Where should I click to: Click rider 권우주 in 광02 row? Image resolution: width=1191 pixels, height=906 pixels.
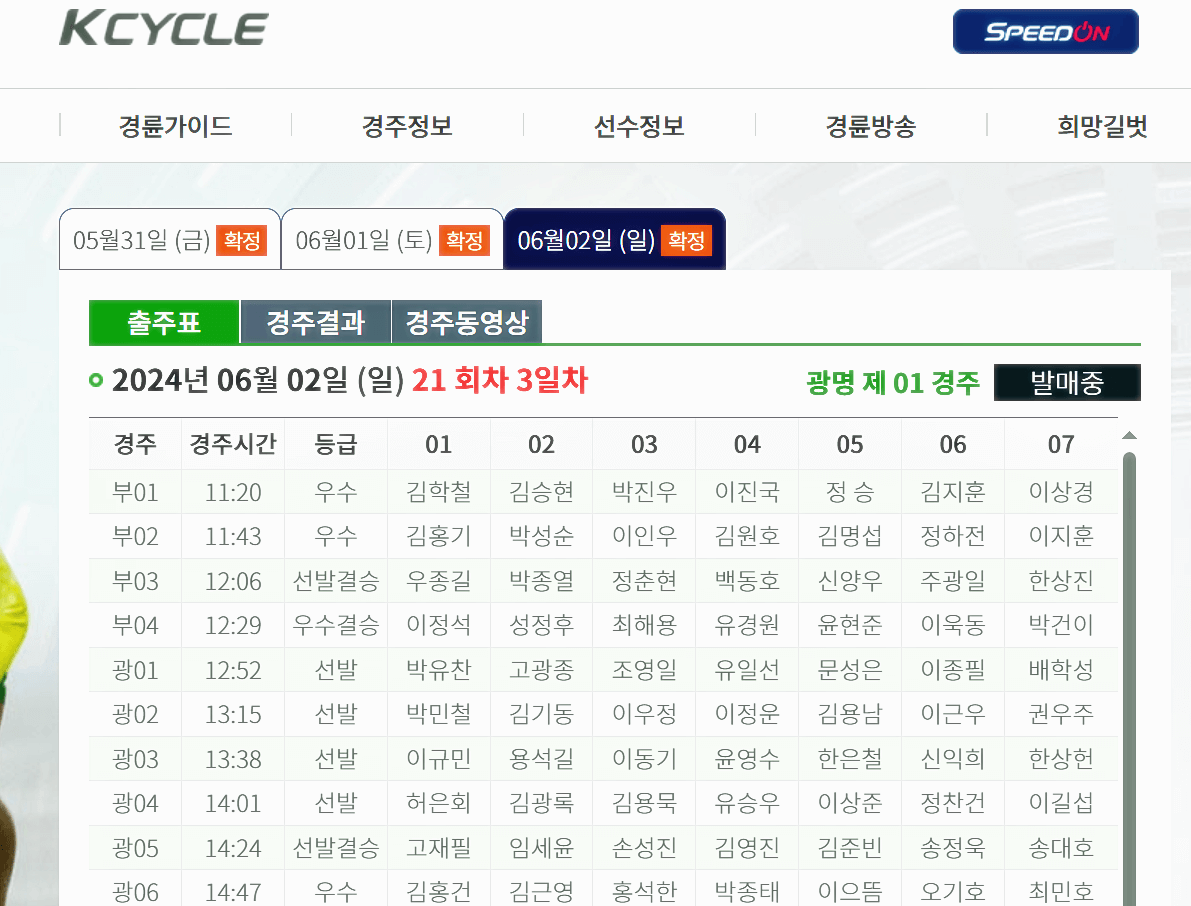tap(1061, 714)
